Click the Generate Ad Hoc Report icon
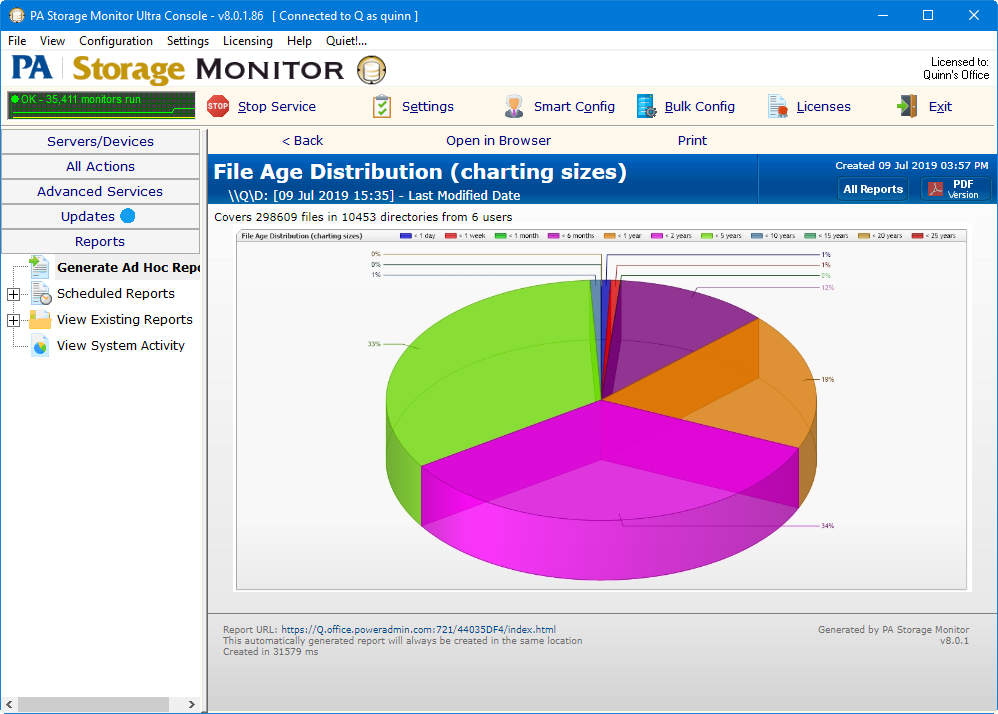998x714 pixels. click(x=40, y=268)
